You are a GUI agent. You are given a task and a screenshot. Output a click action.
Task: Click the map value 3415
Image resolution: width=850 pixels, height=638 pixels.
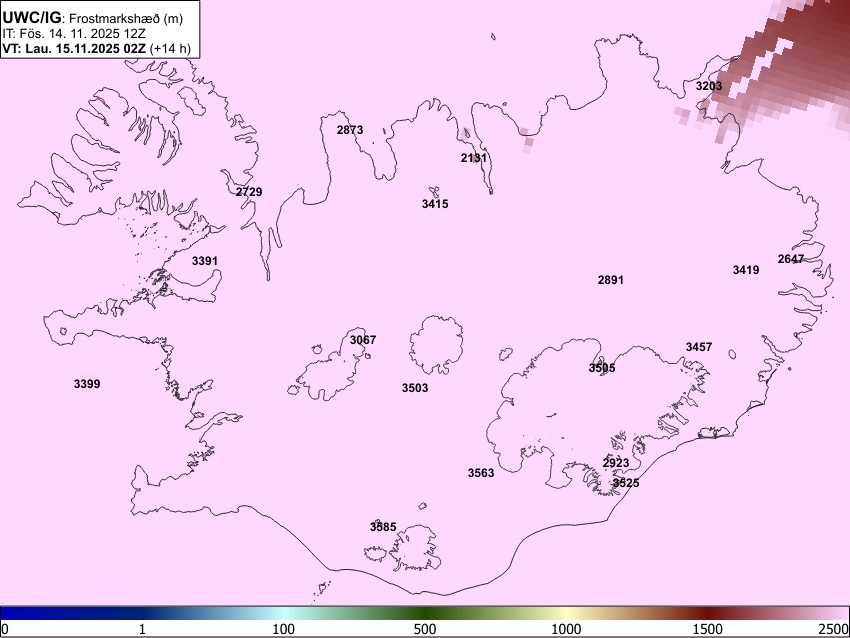click(x=435, y=204)
